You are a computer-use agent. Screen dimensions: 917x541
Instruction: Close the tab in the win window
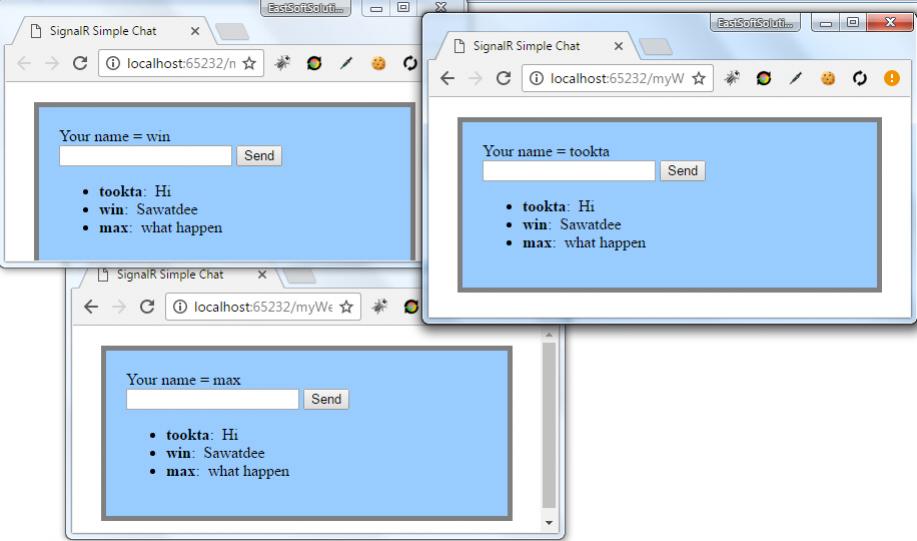coord(195,31)
